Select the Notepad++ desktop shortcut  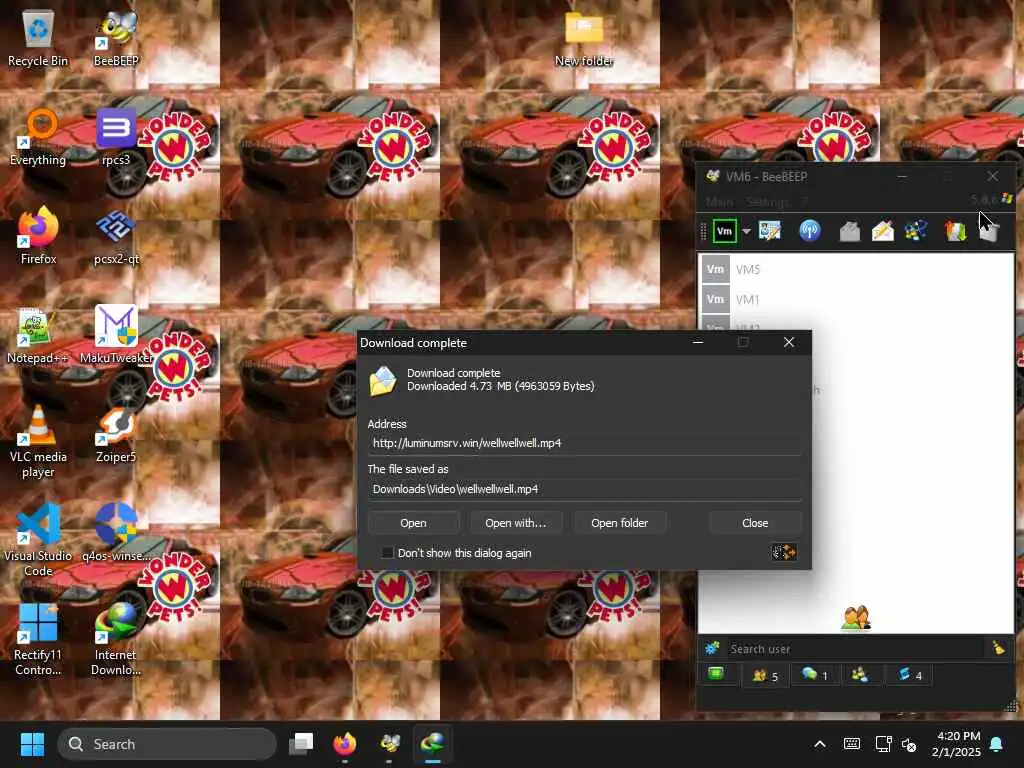[38, 336]
